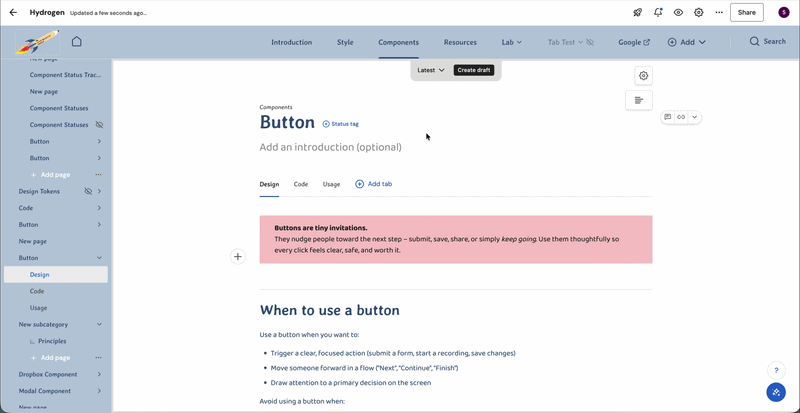Click the When to use a button heading

coord(330,310)
